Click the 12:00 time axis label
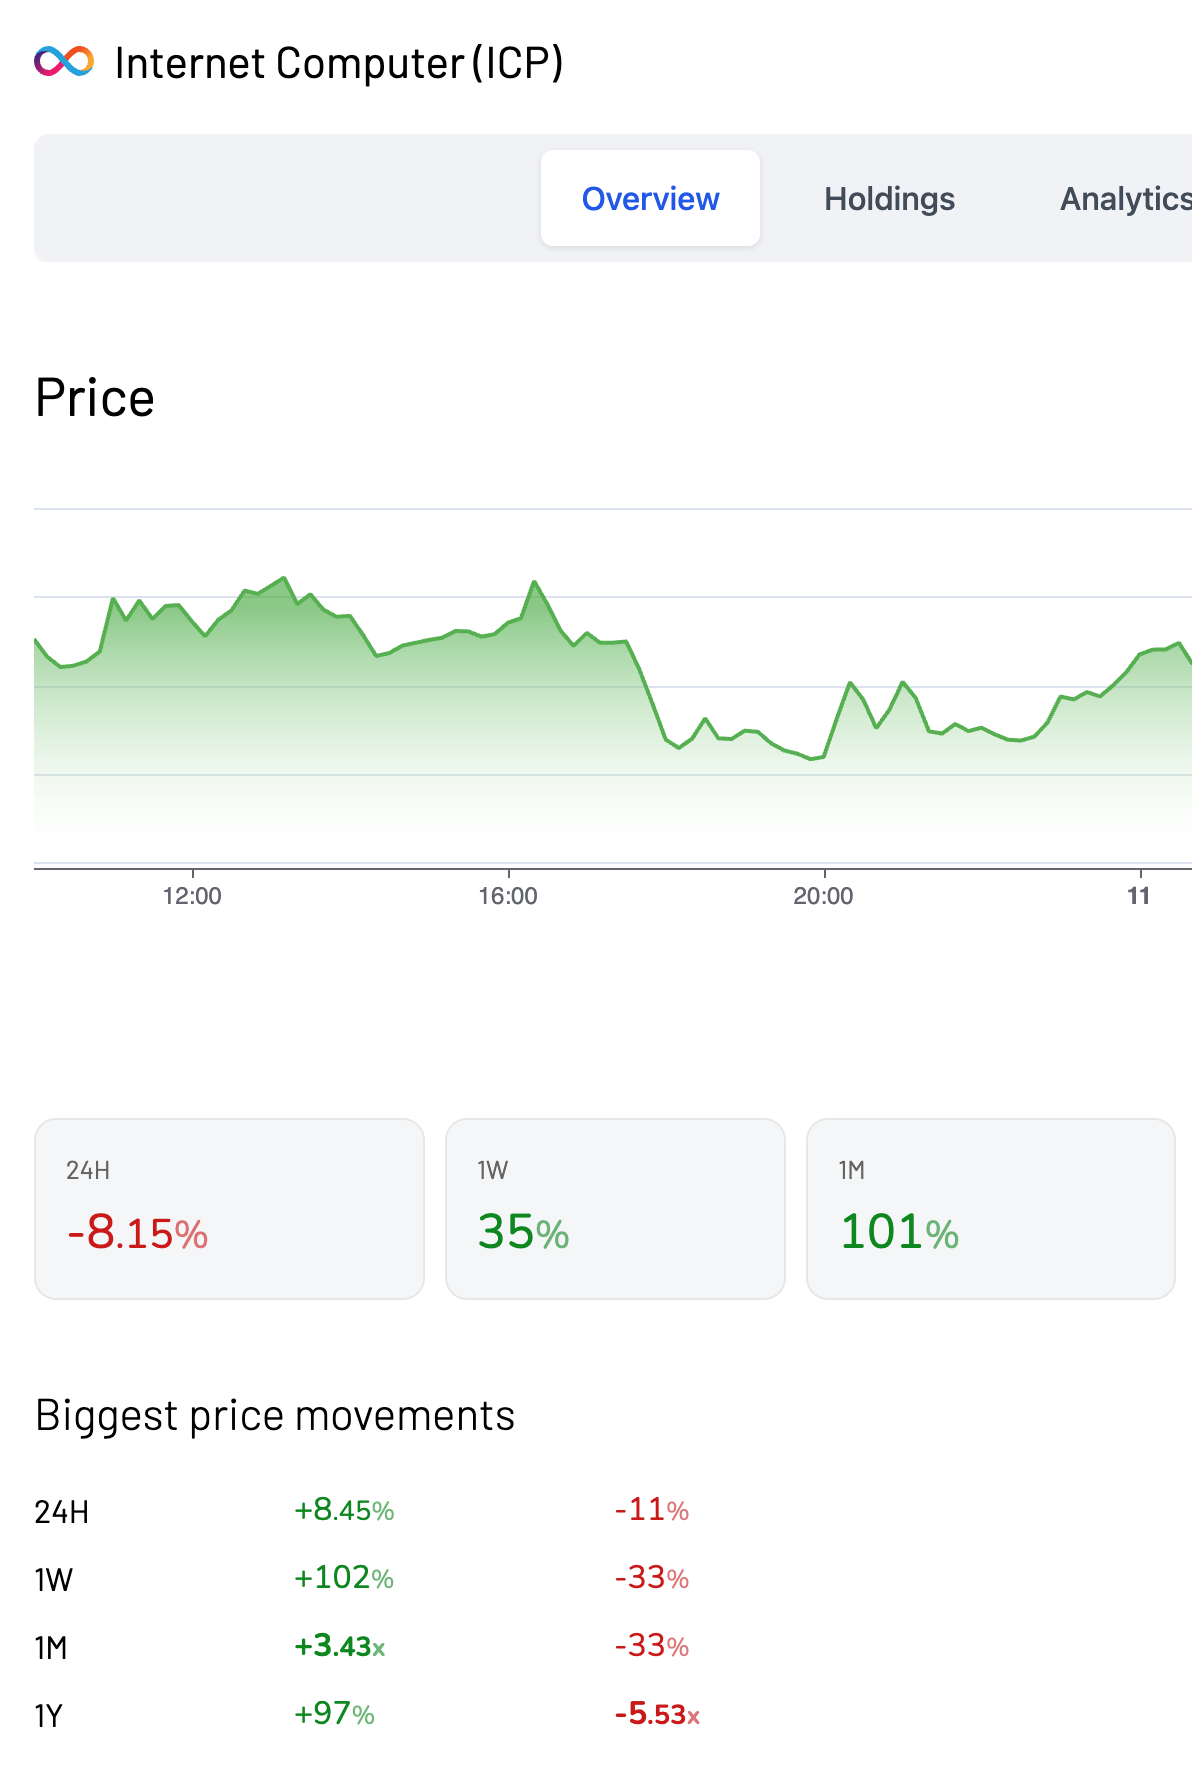The image size is (1192, 1766). pos(192,896)
